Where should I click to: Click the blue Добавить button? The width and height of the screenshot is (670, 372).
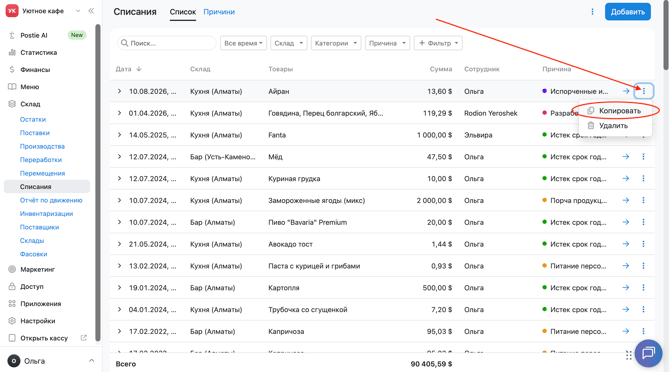[628, 12]
